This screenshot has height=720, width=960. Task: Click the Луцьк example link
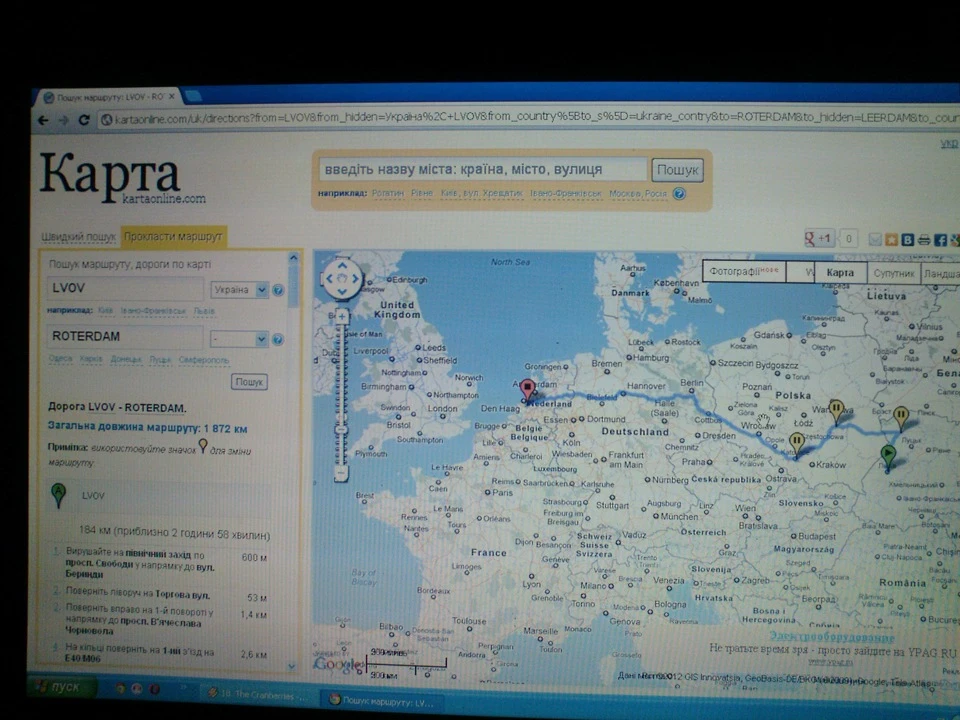(160, 359)
